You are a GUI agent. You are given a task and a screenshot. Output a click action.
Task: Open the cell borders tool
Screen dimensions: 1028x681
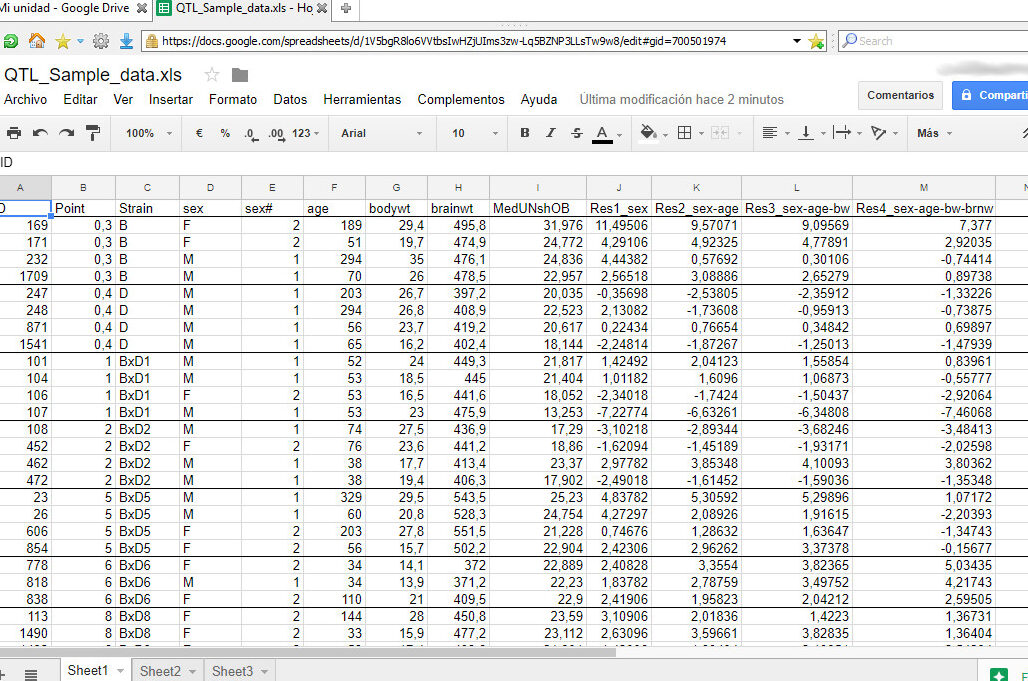684,133
